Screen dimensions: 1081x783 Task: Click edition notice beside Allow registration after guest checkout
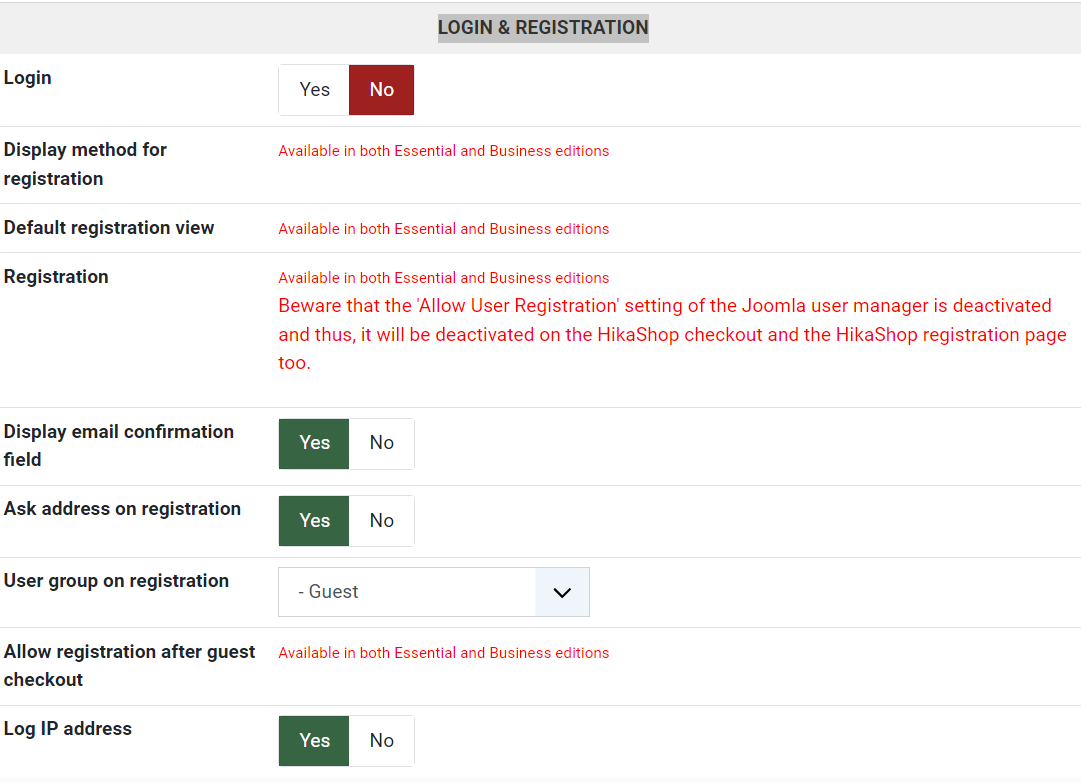tap(443, 653)
